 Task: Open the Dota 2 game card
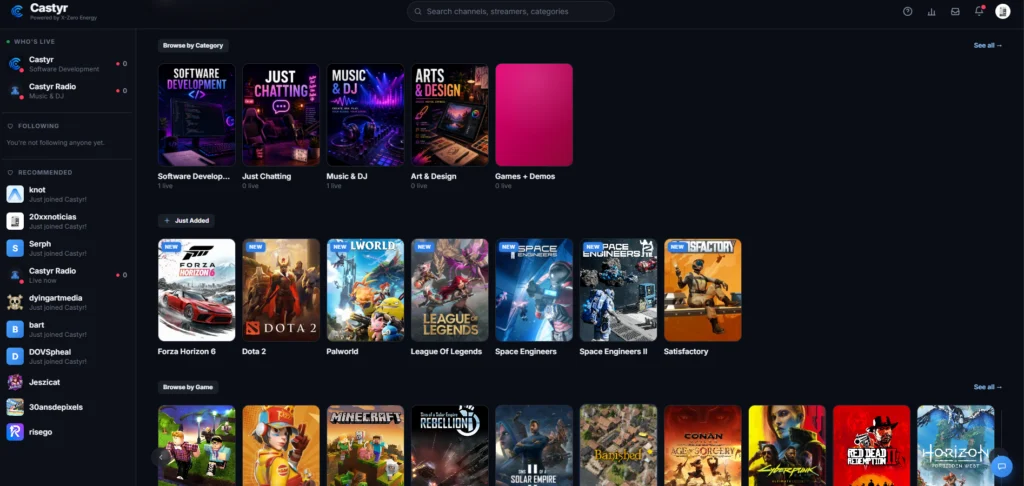click(x=281, y=290)
